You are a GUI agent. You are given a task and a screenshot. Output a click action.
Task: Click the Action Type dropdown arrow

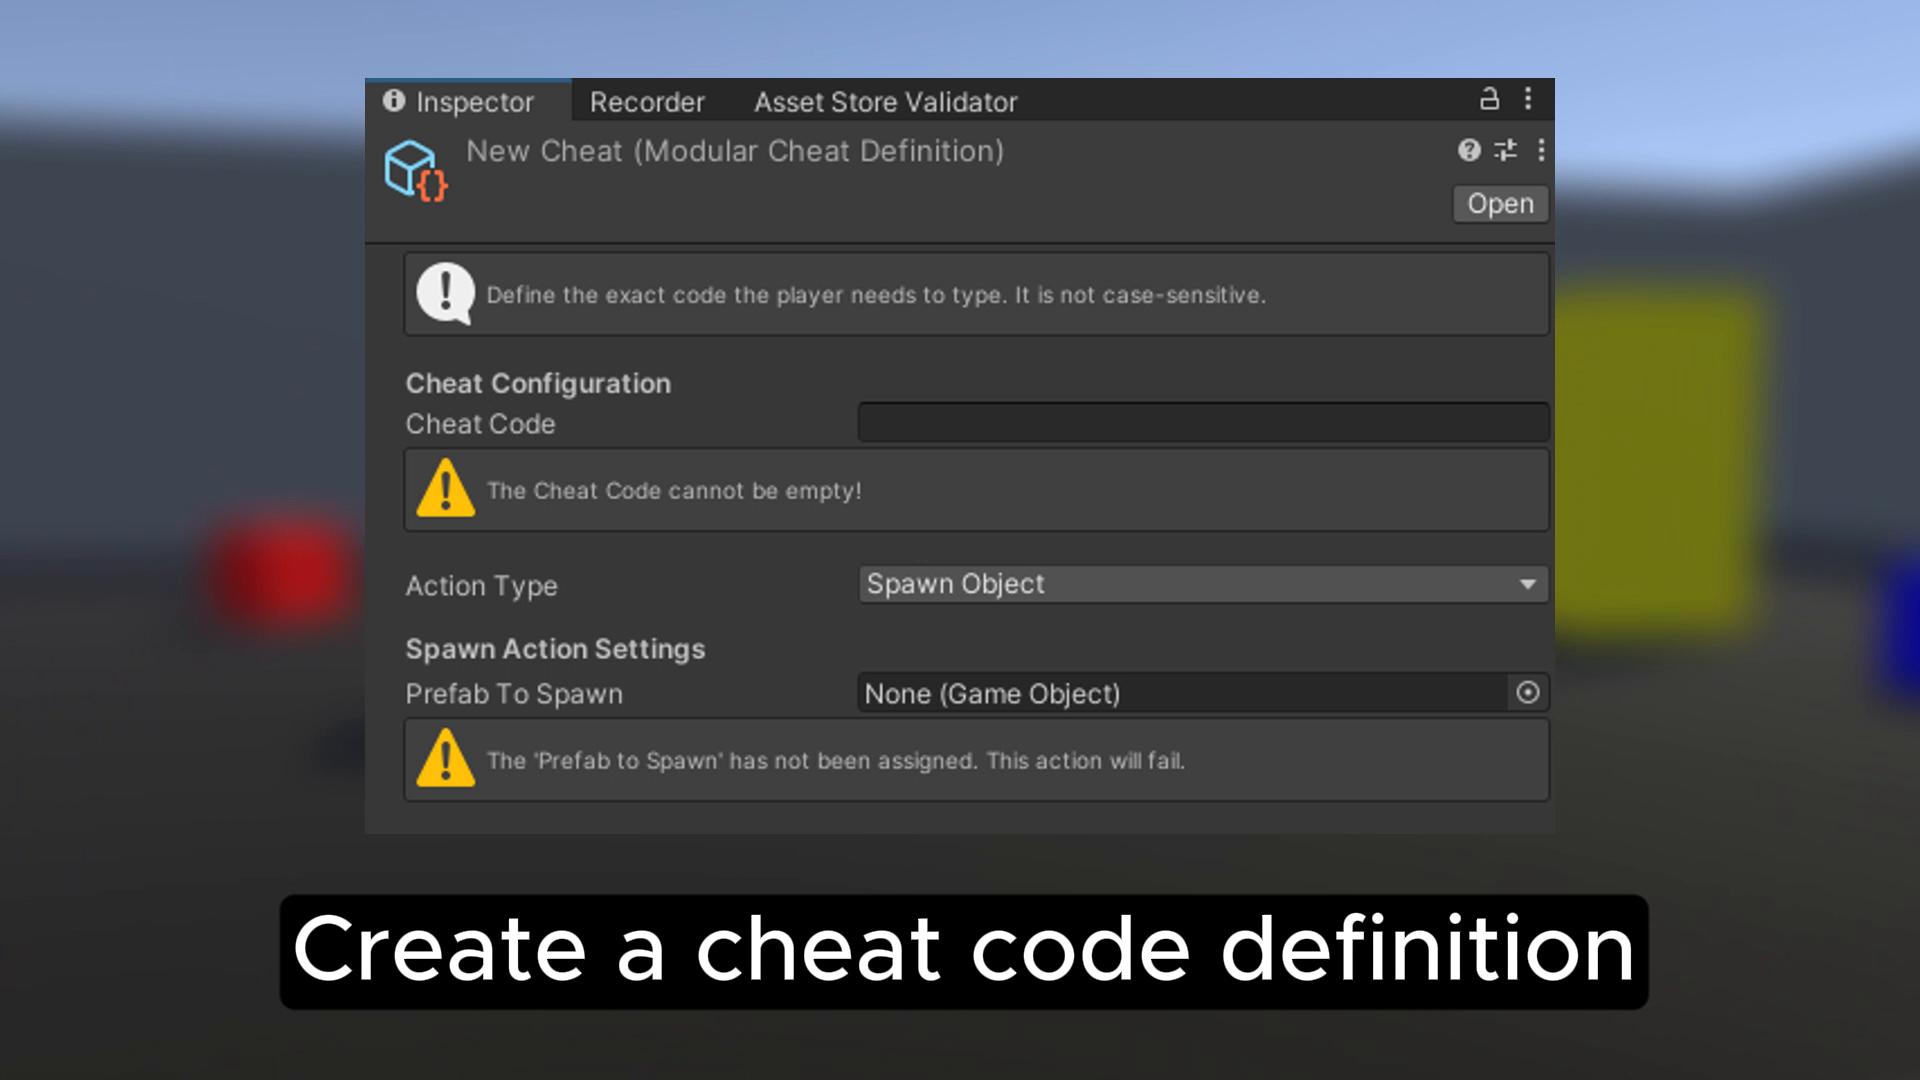coord(1527,584)
